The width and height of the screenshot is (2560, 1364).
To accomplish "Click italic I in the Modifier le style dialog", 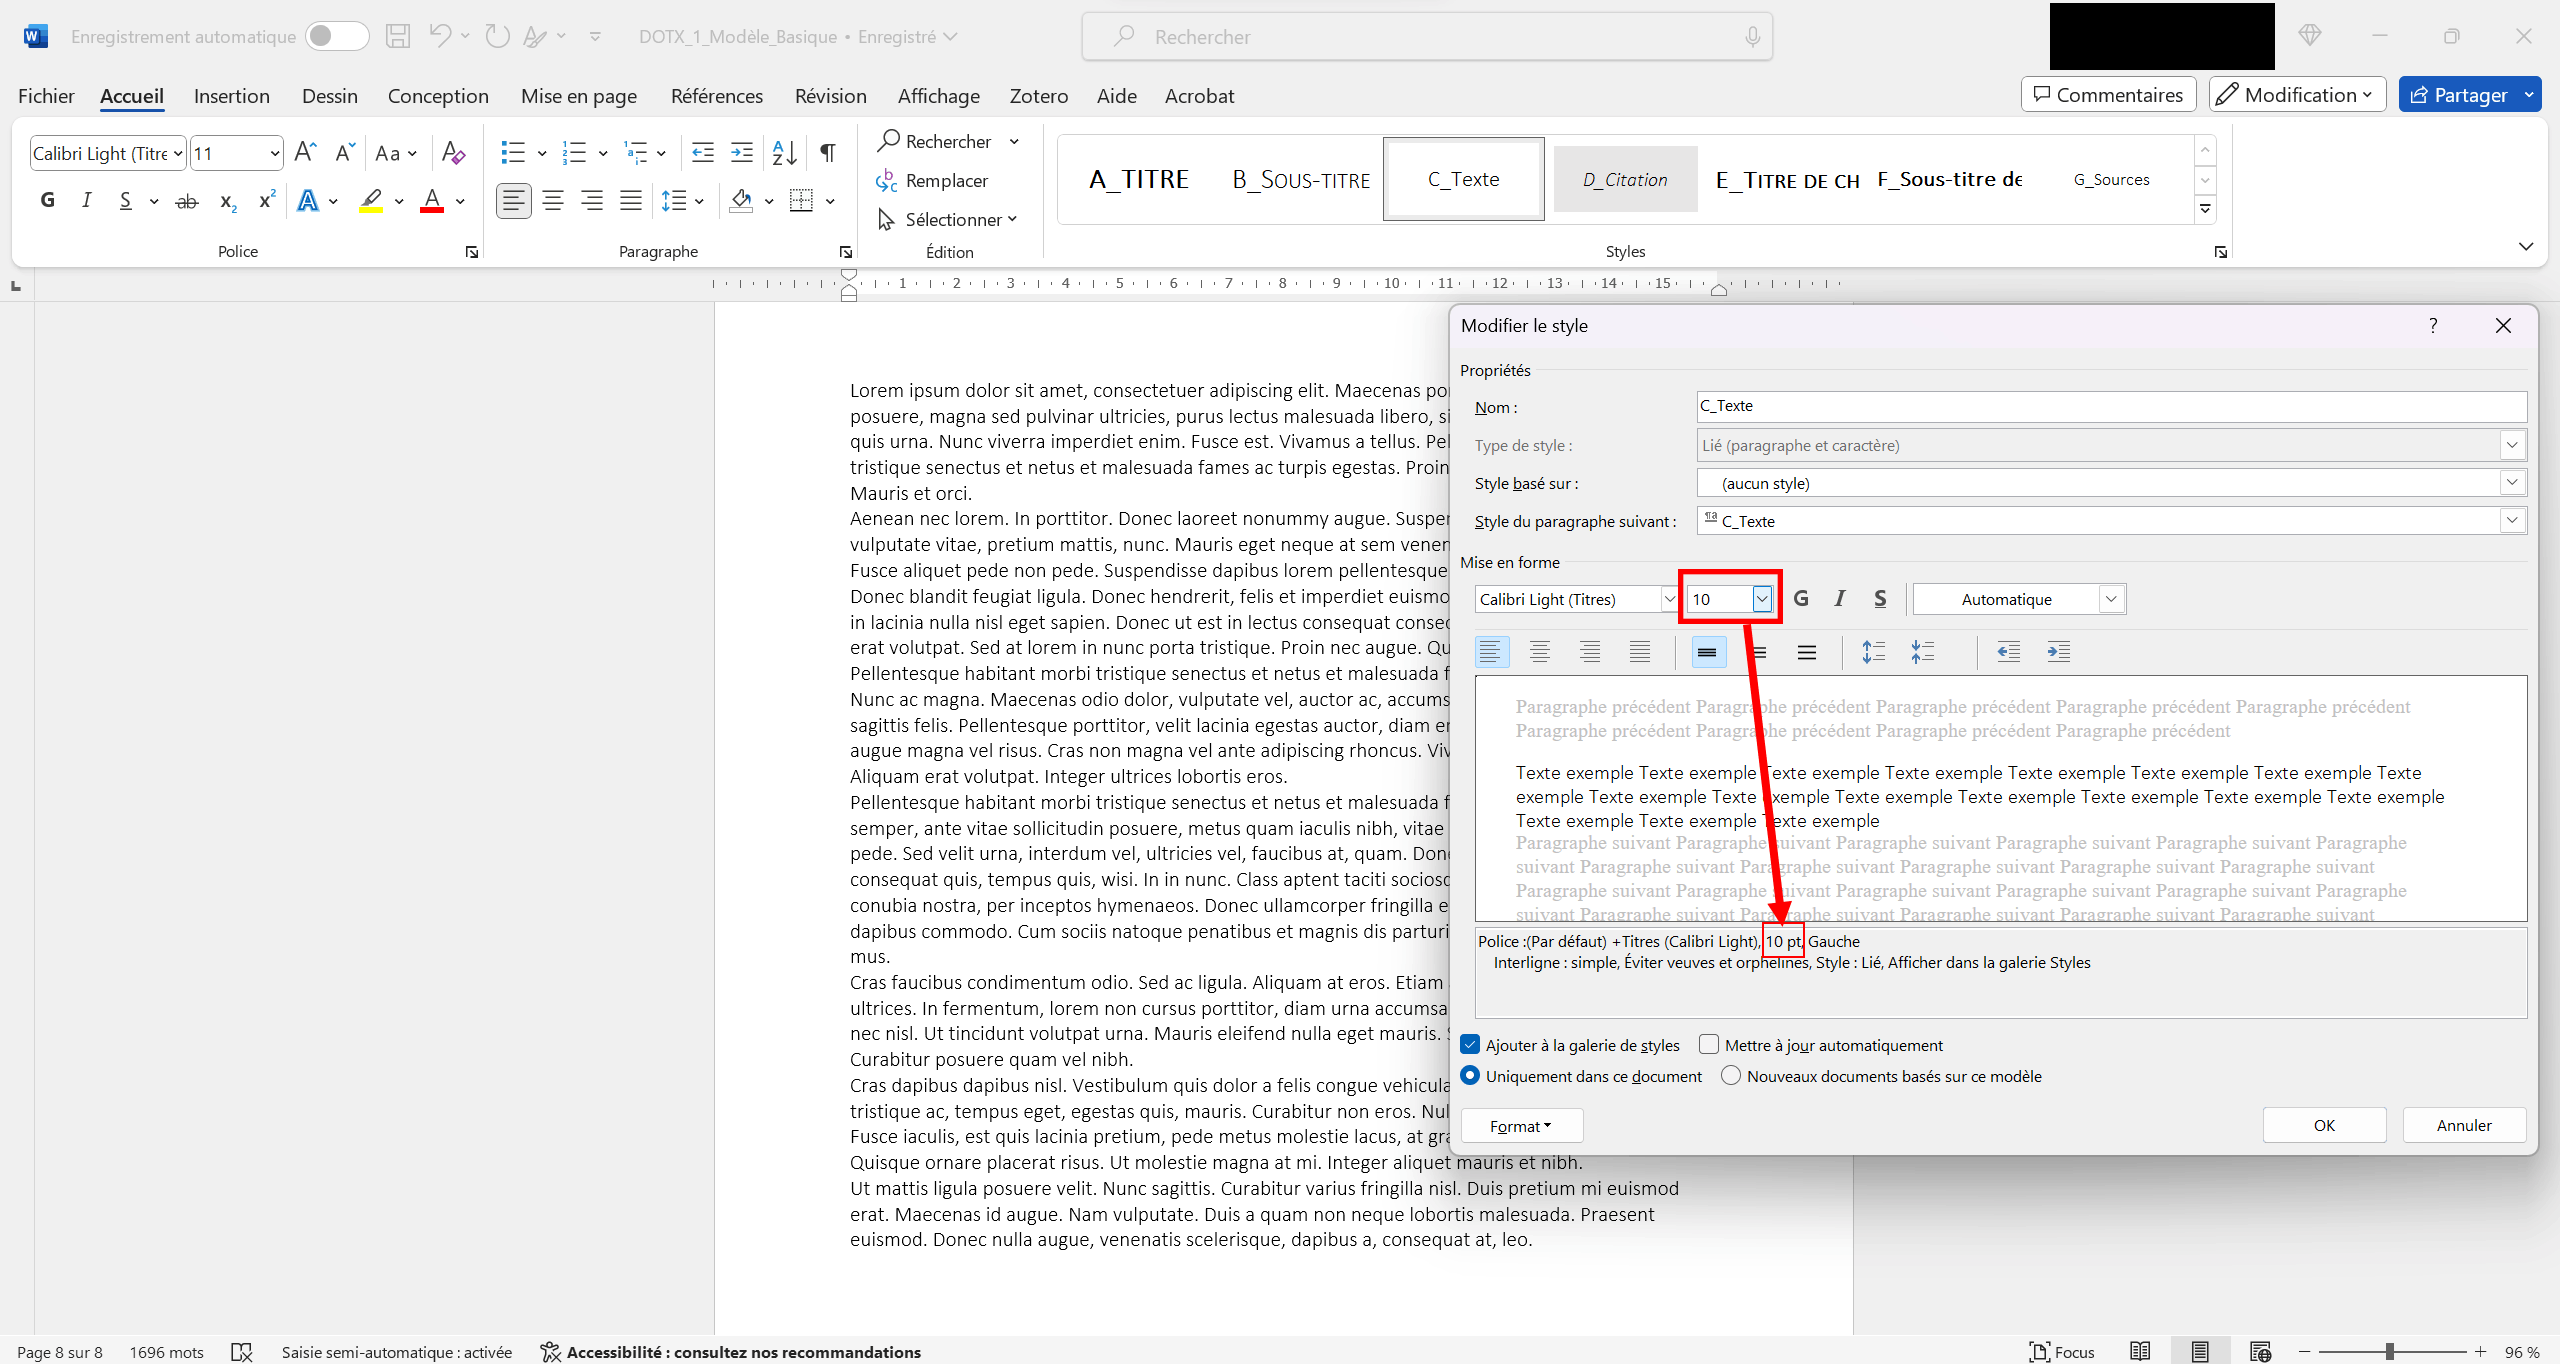I will click(1840, 598).
